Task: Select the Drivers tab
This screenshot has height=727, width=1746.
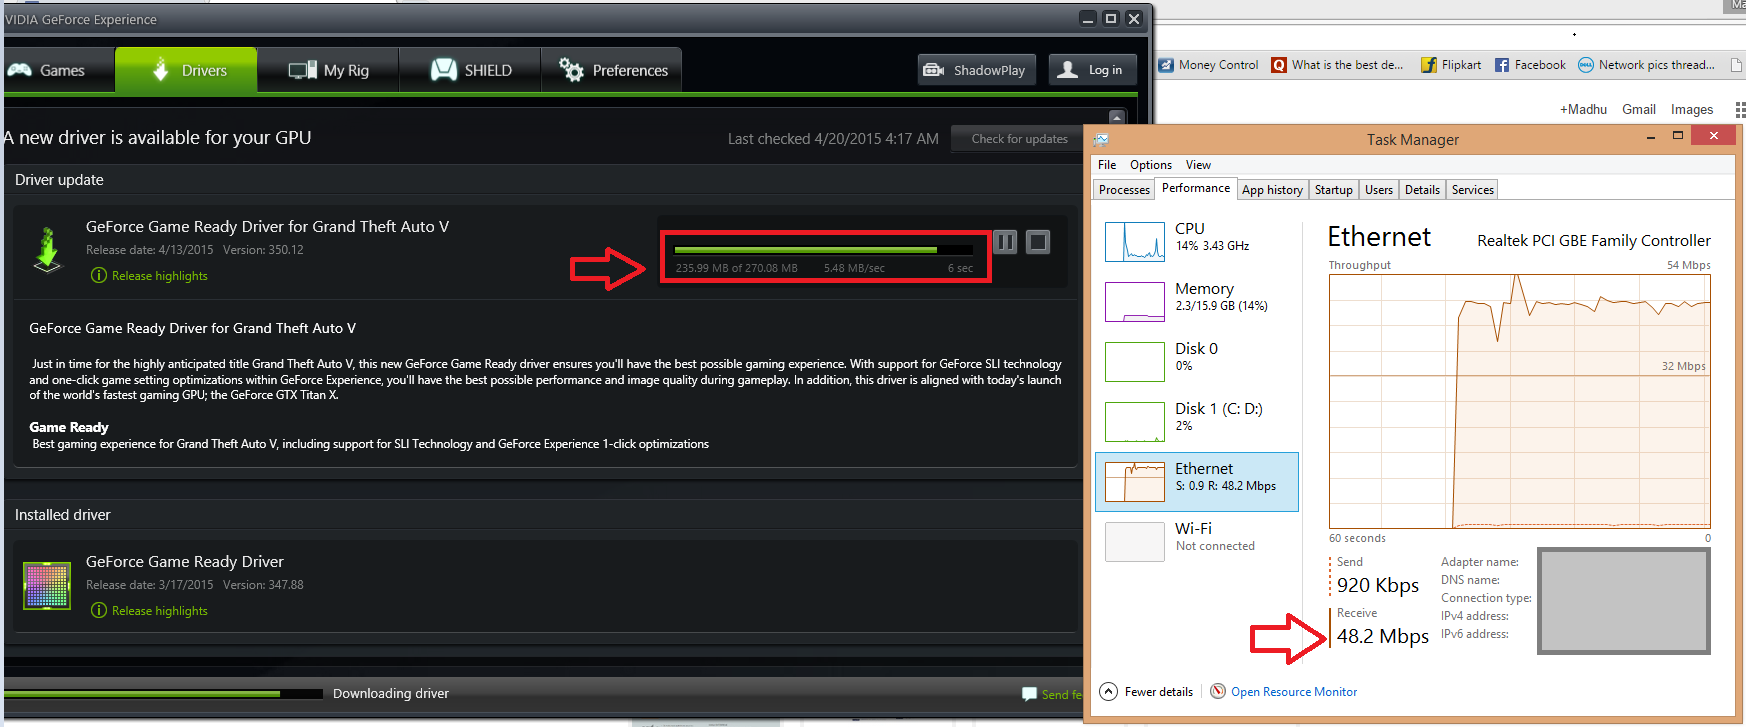Action: pyautogui.click(x=186, y=70)
